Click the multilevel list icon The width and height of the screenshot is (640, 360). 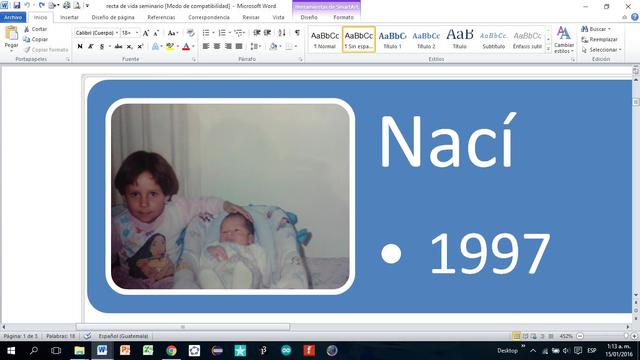pos(239,33)
